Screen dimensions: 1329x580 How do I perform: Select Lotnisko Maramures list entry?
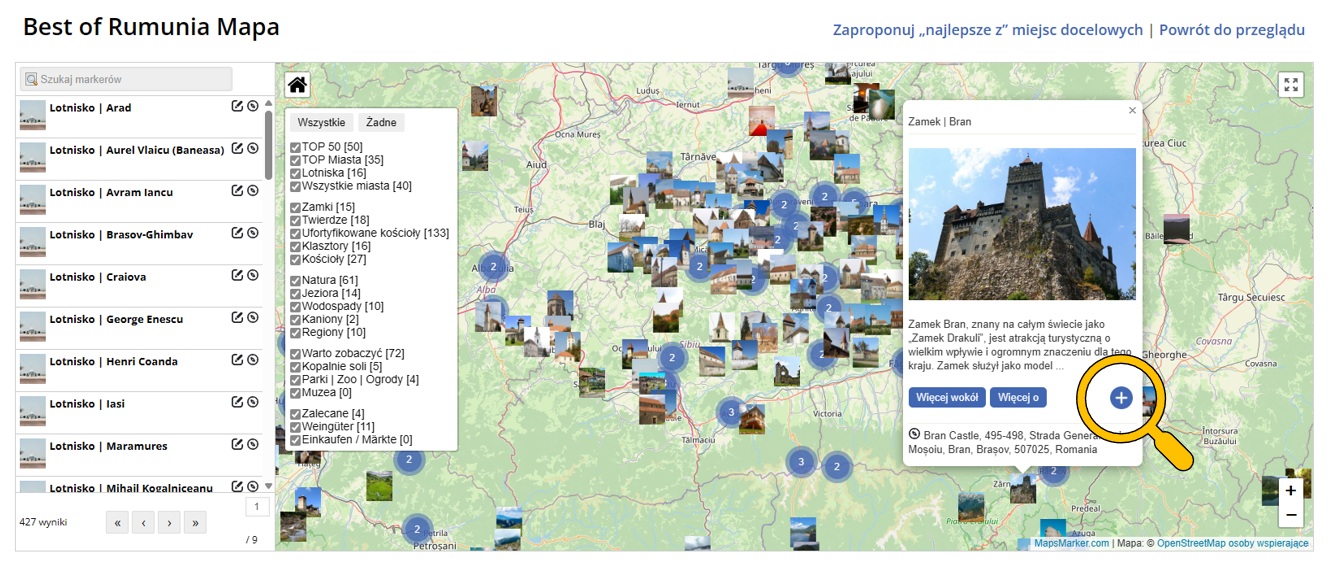(108, 446)
